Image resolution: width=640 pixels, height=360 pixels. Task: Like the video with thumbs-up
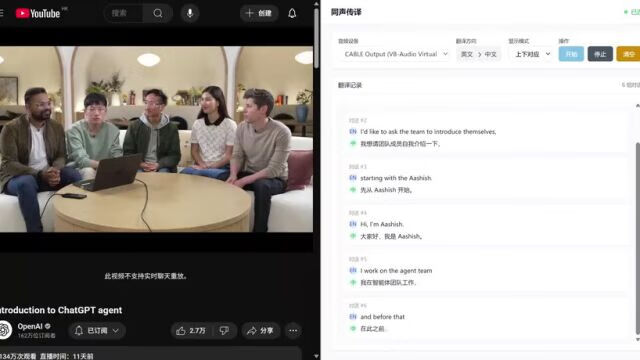[191, 331]
